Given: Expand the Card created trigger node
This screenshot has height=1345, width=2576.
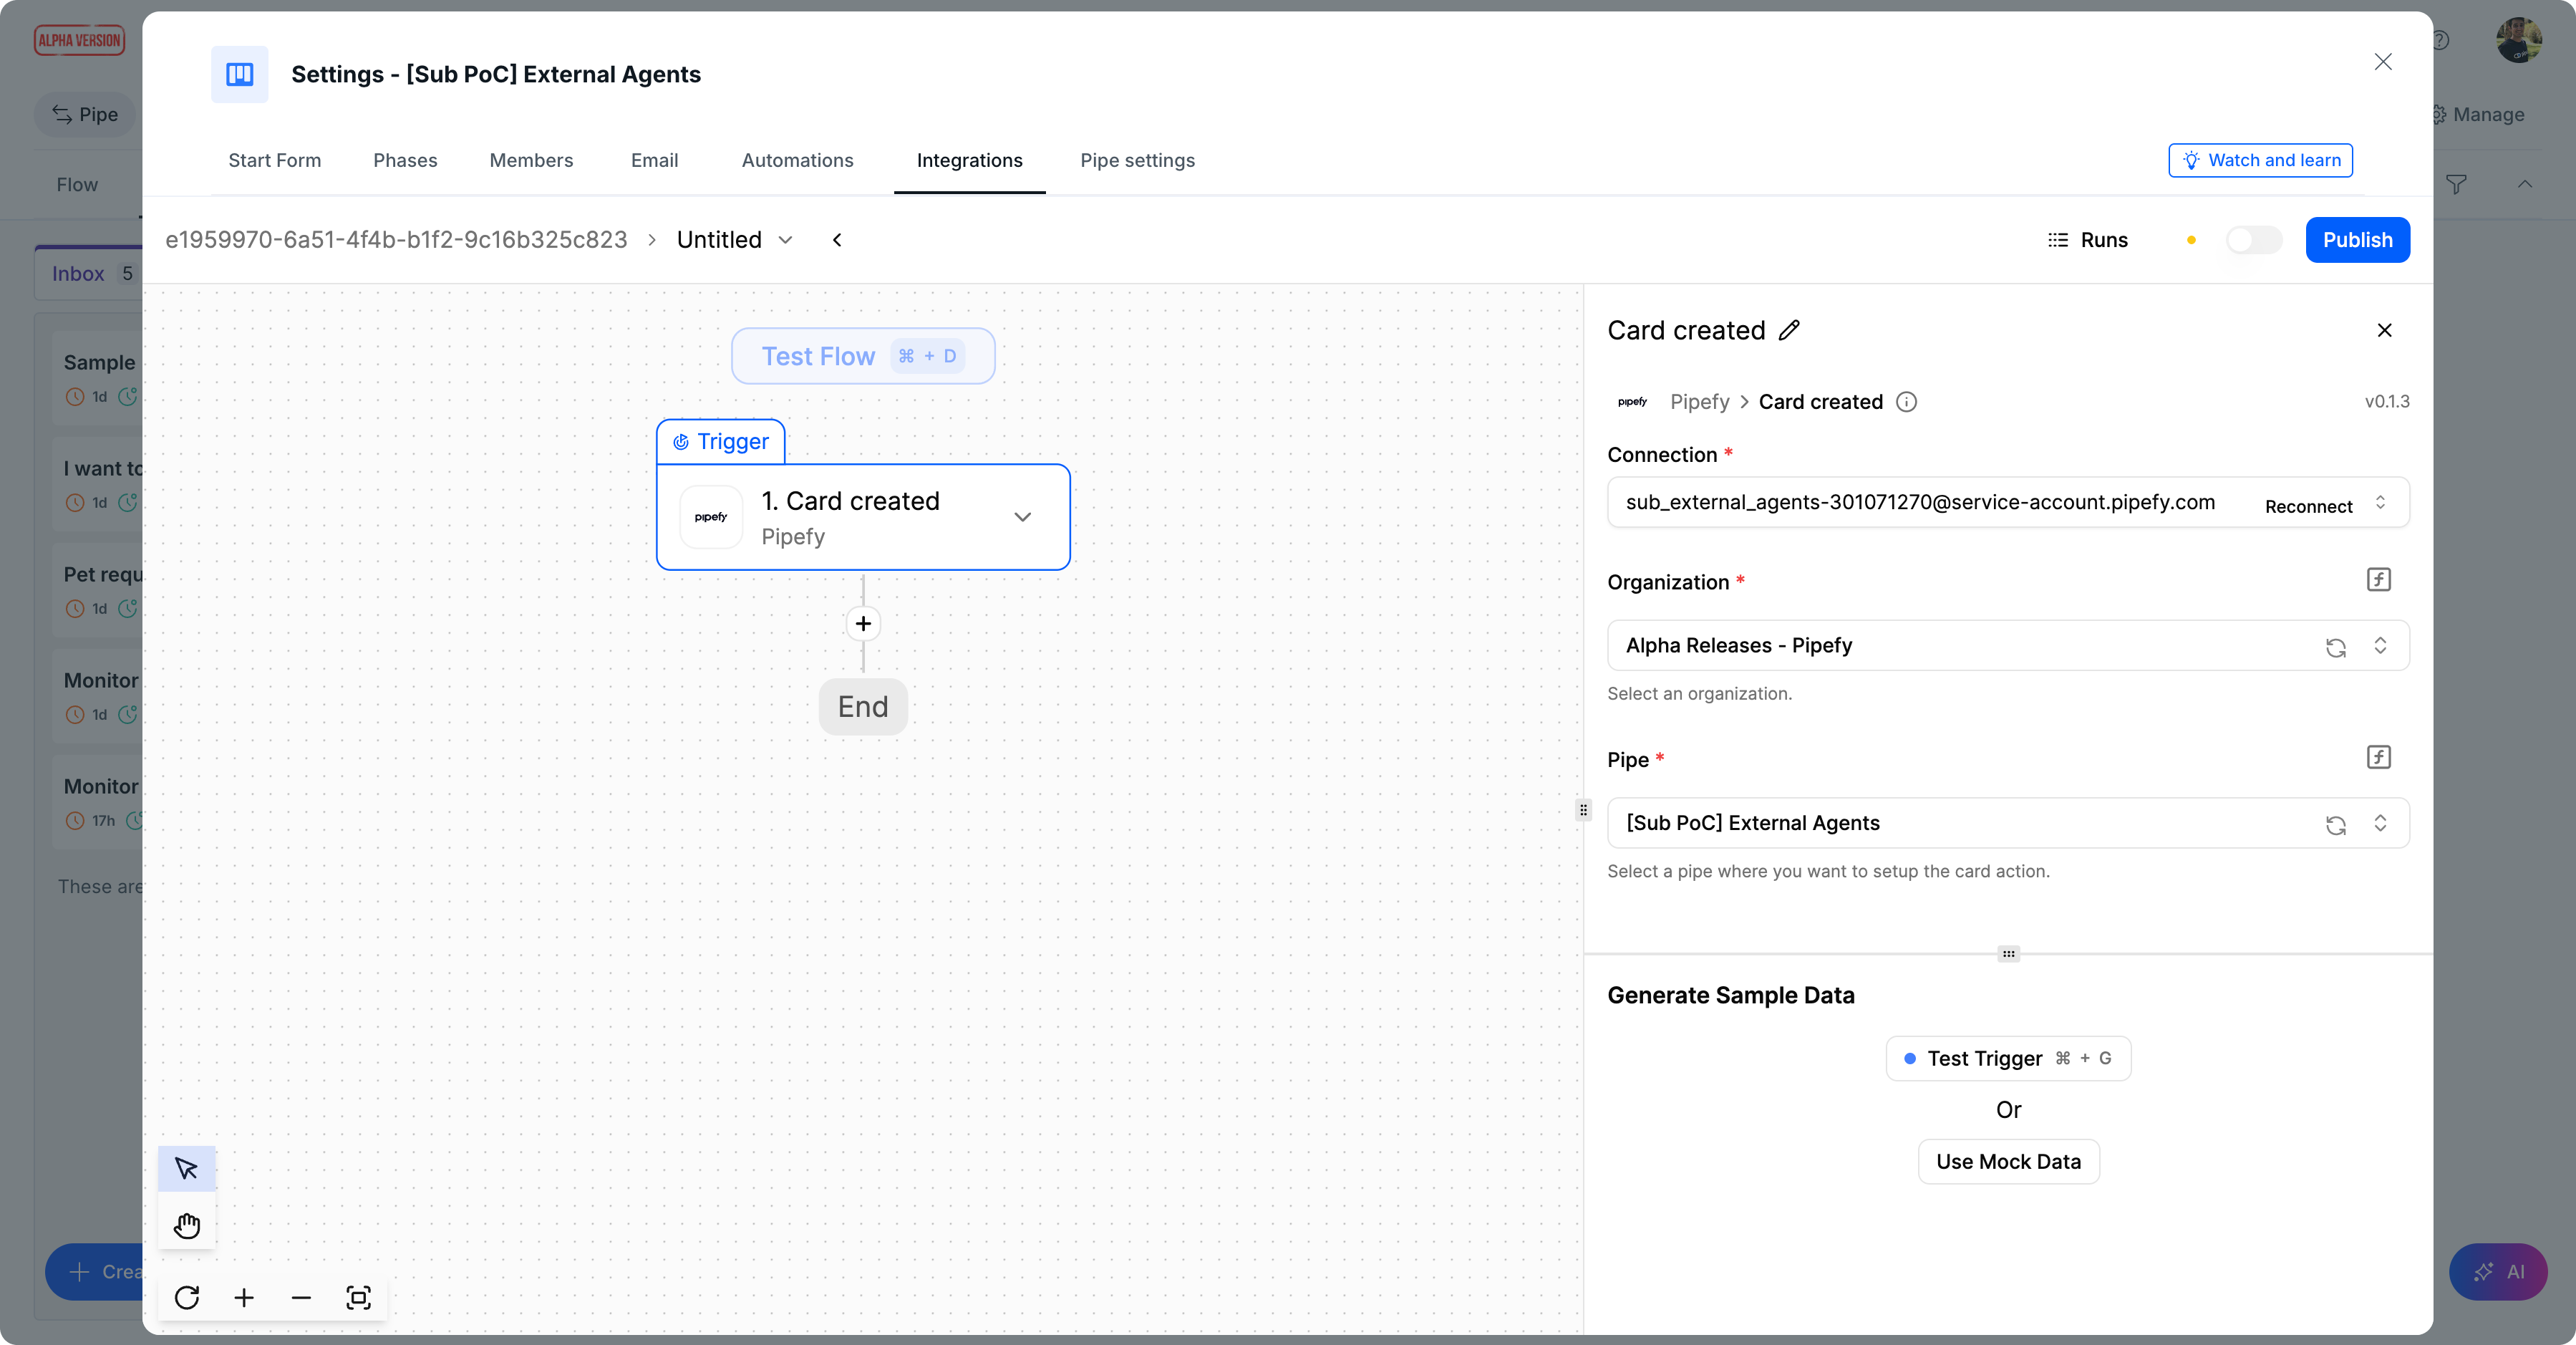Looking at the screenshot, I should click(x=1022, y=517).
